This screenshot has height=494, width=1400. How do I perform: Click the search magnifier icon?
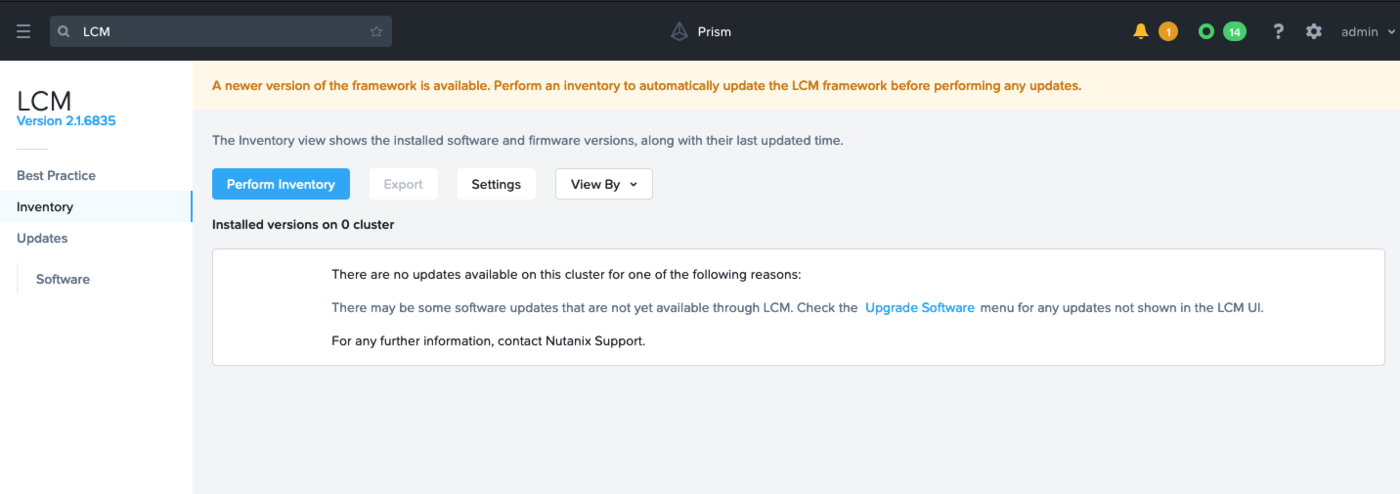[x=64, y=31]
